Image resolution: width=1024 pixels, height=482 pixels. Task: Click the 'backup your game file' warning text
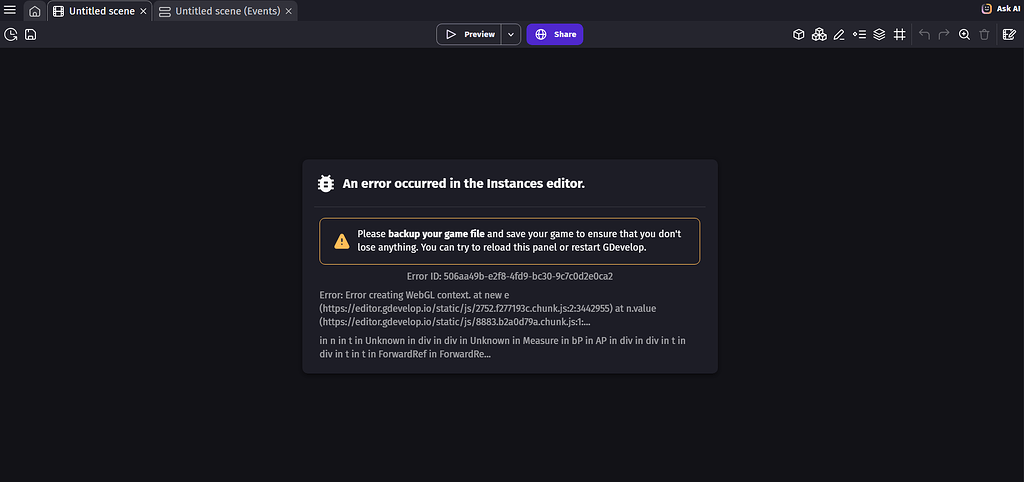coord(436,233)
